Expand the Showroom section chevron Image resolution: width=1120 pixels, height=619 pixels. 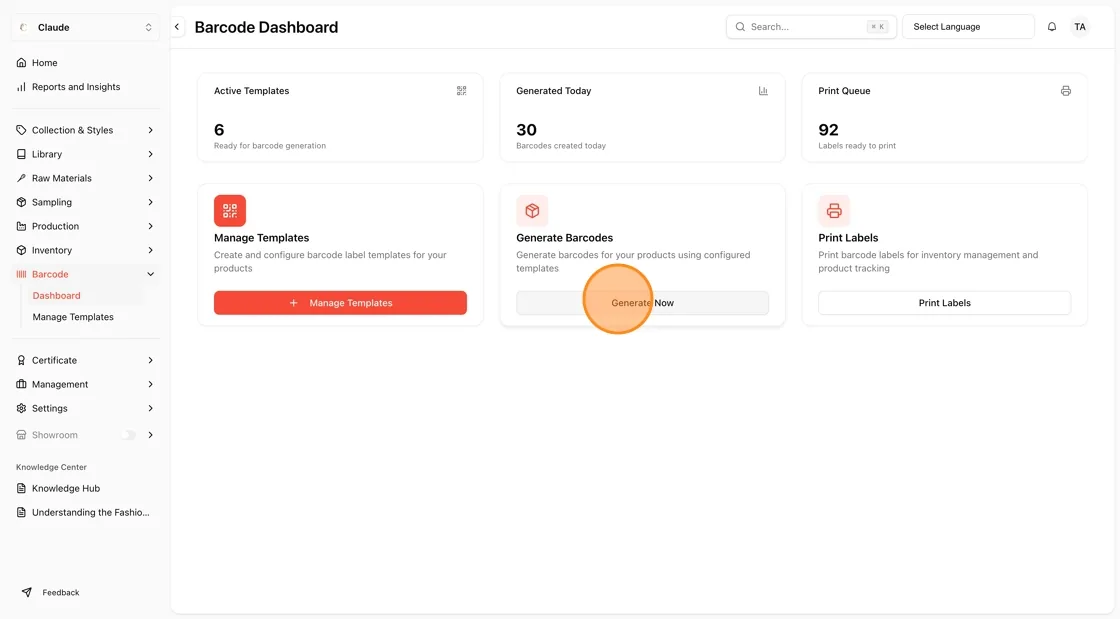click(150, 435)
